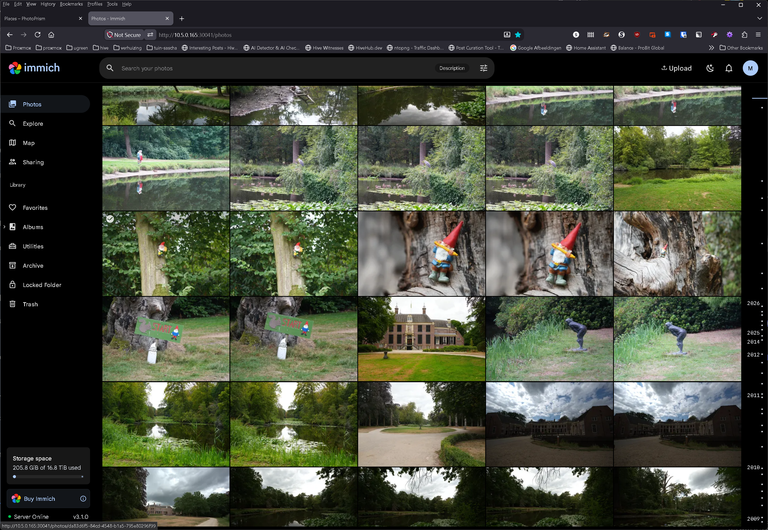Screen dimensions: 768x530
Task: Toggle dark/light theme moon icon
Action: point(710,68)
